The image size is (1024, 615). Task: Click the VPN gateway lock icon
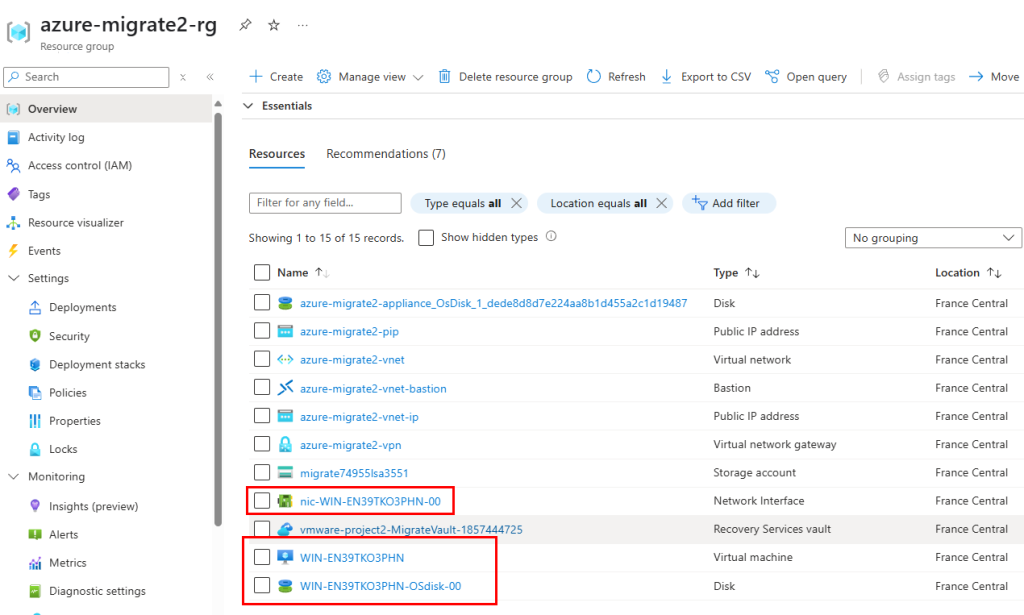pos(285,445)
